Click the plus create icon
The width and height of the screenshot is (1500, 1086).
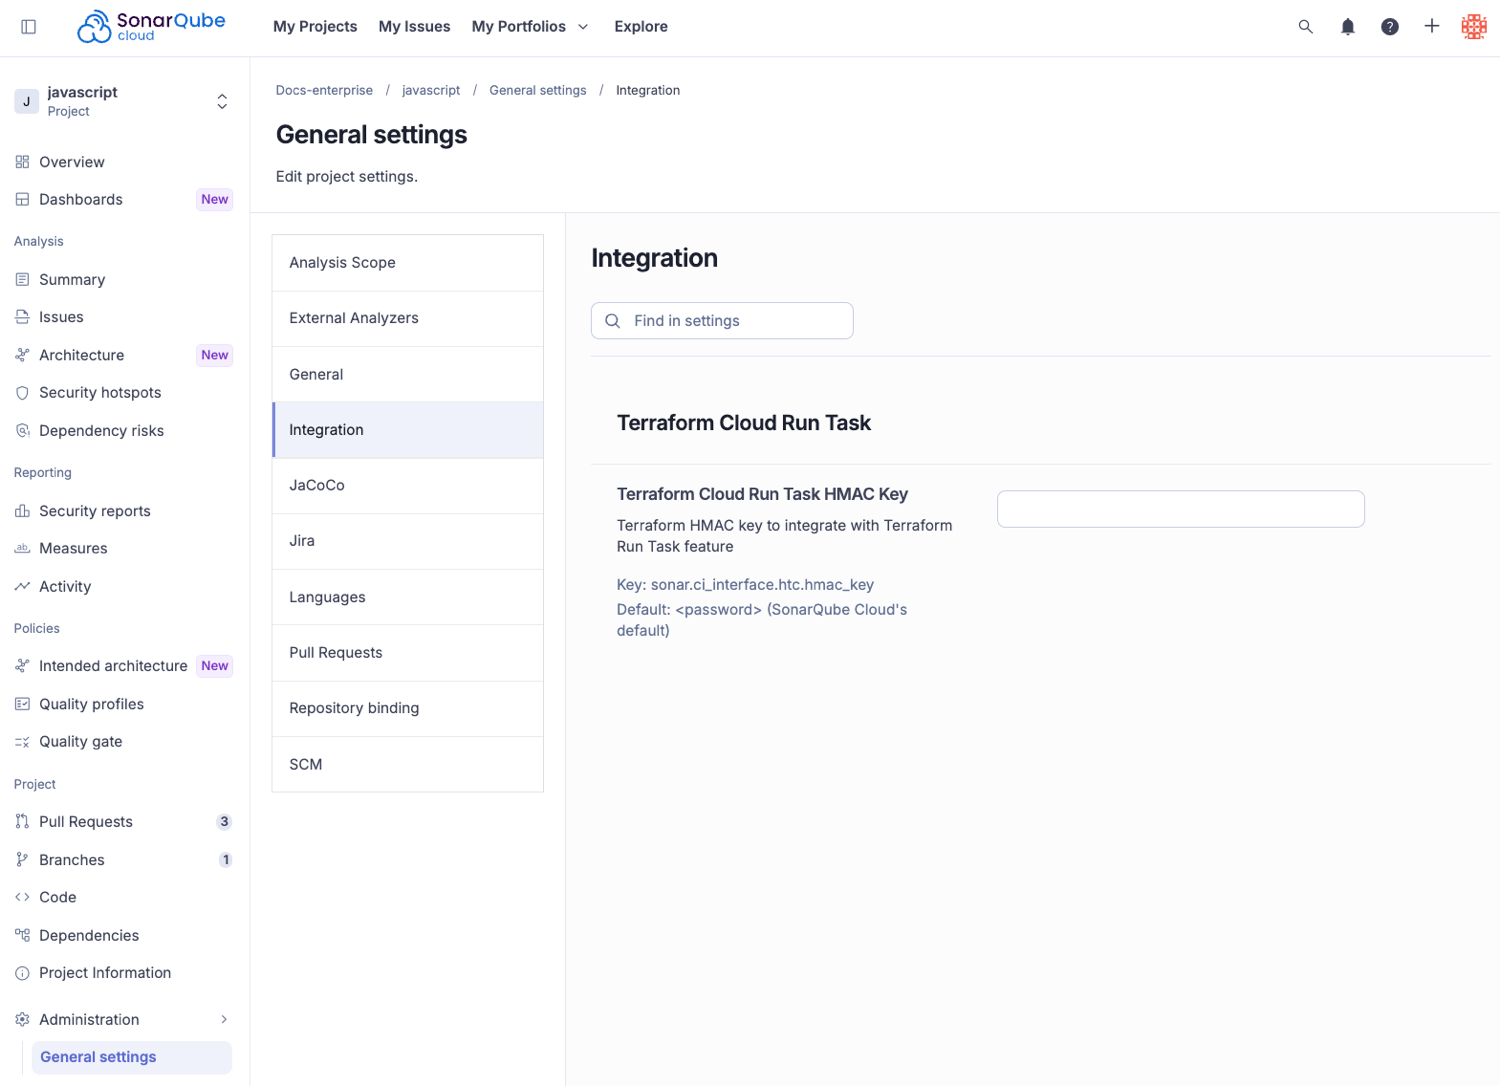[x=1432, y=27]
